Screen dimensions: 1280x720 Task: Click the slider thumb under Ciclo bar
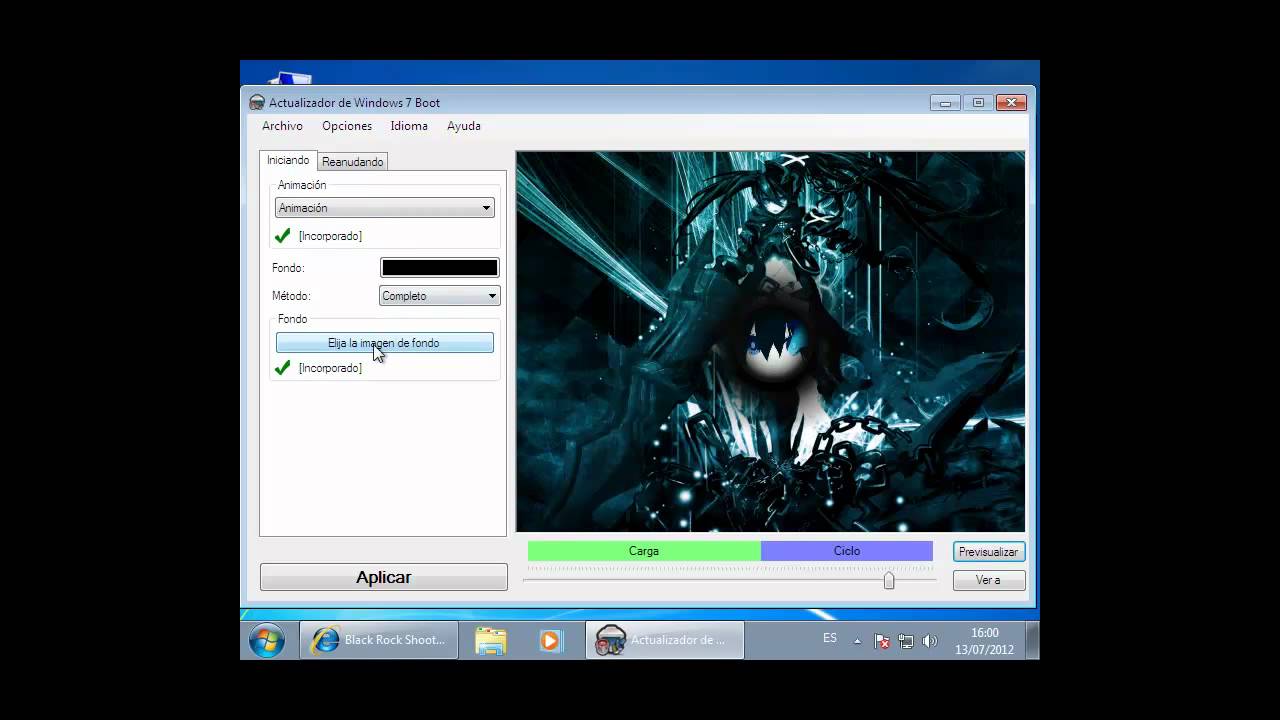pos(889,580)
